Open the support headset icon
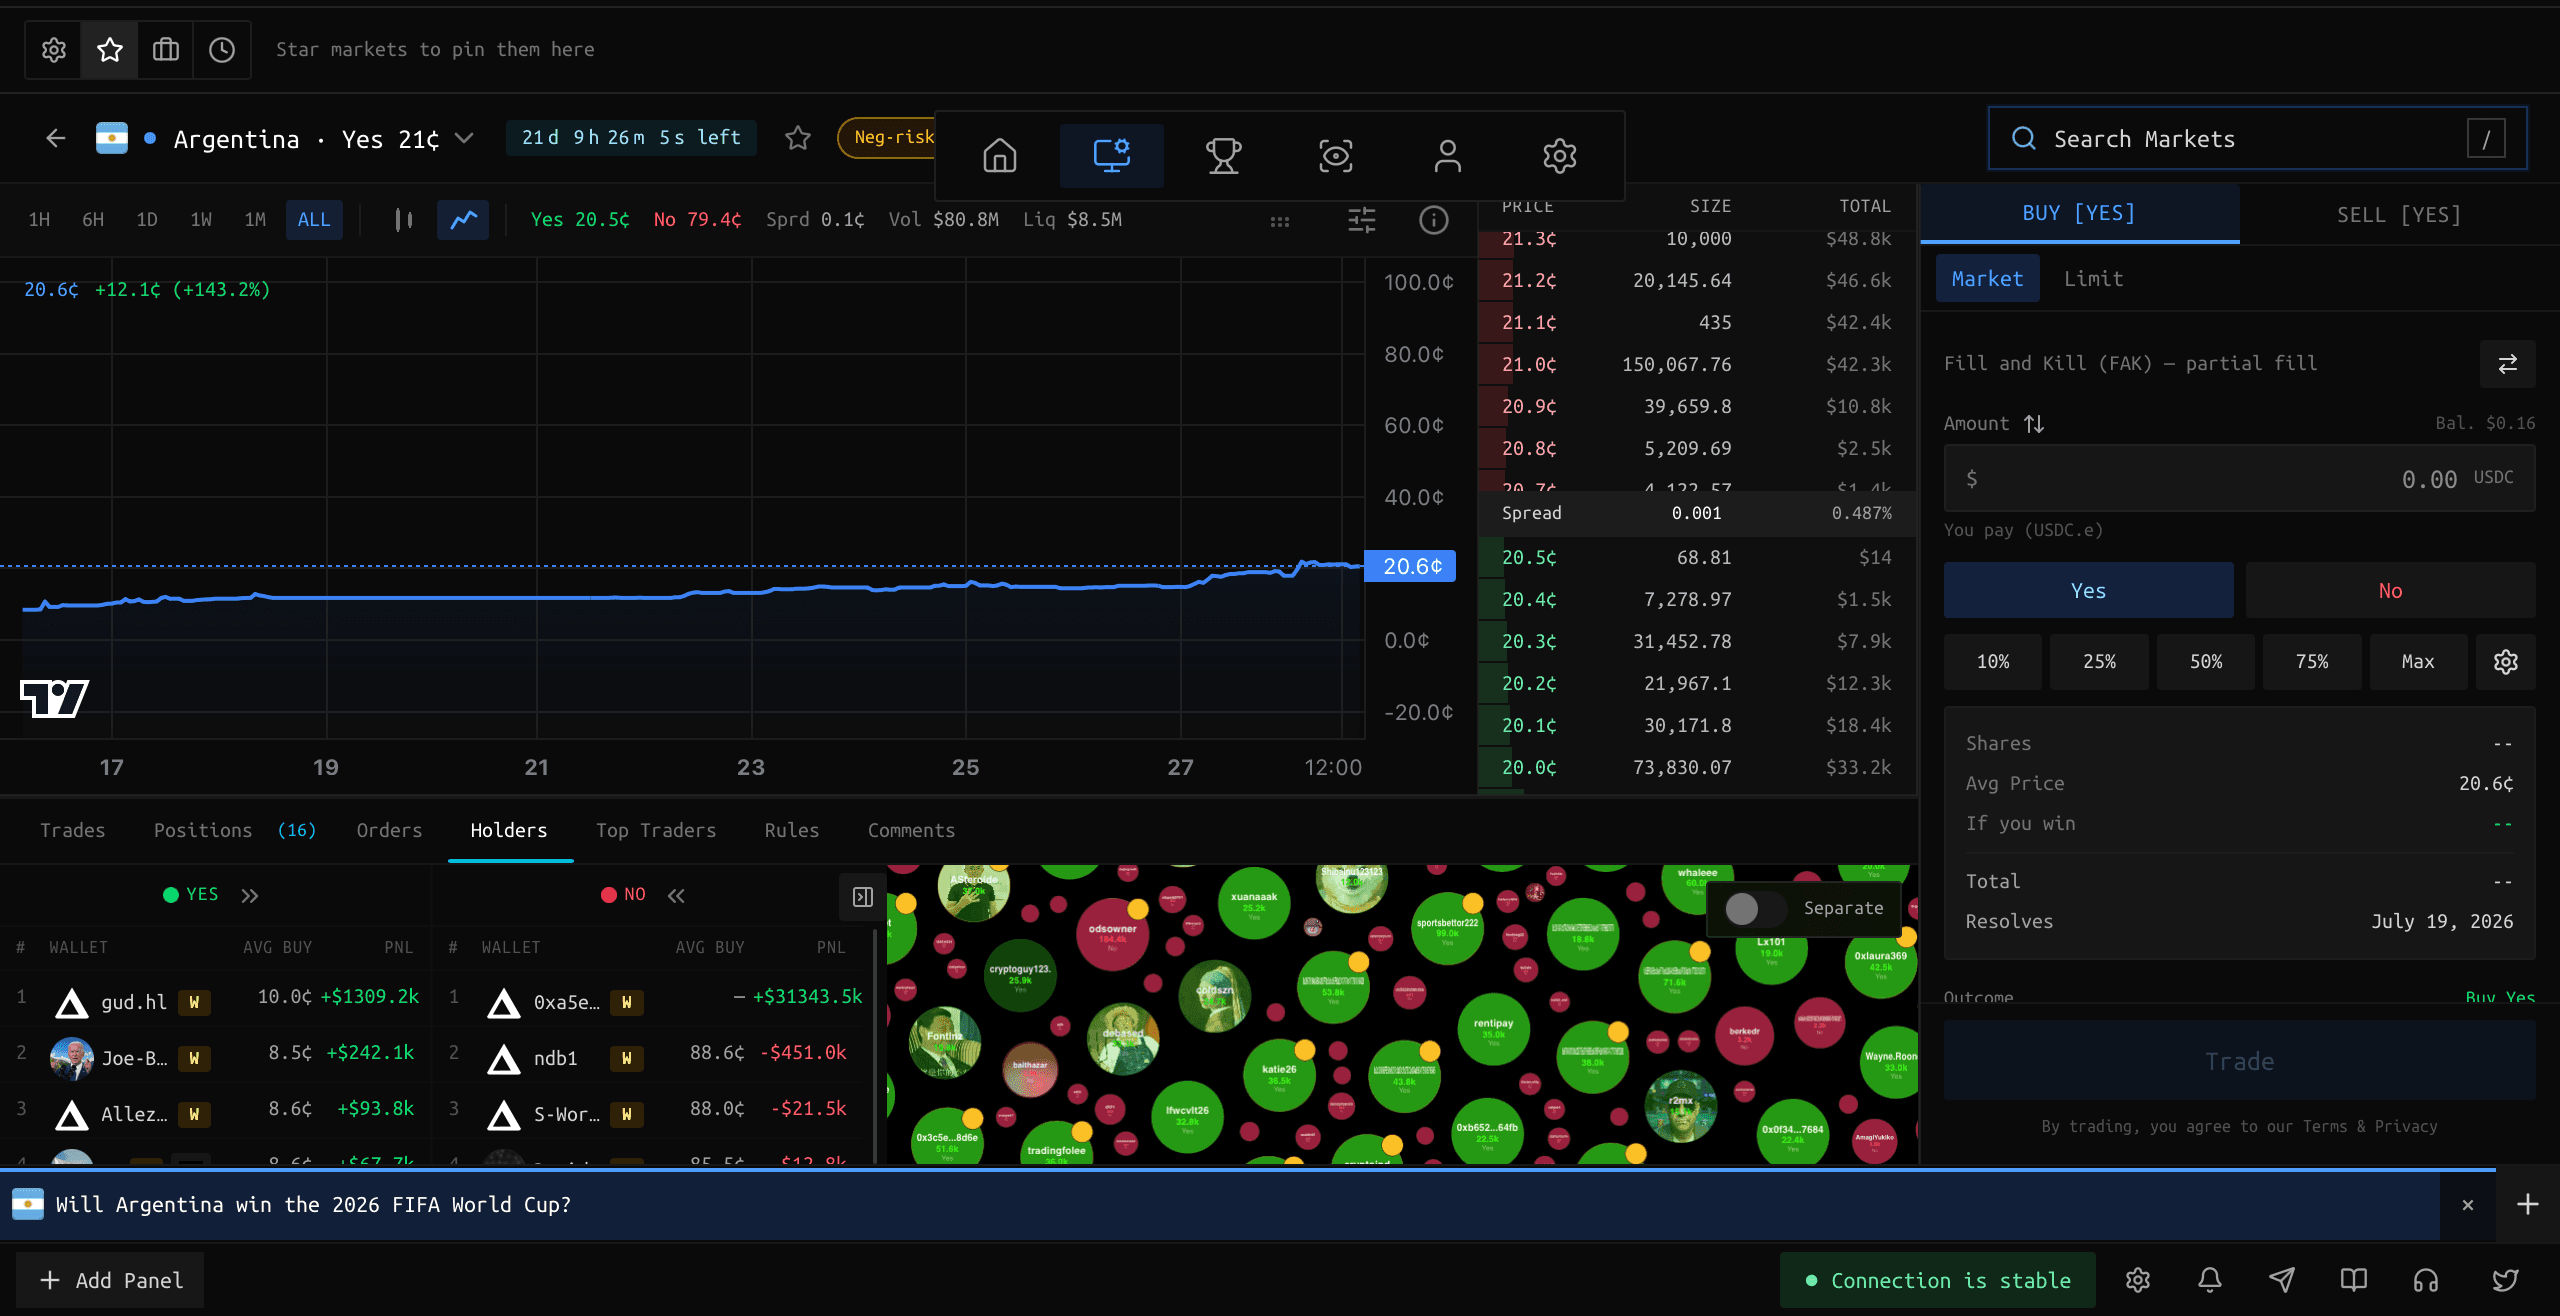 point(2426,1280)
